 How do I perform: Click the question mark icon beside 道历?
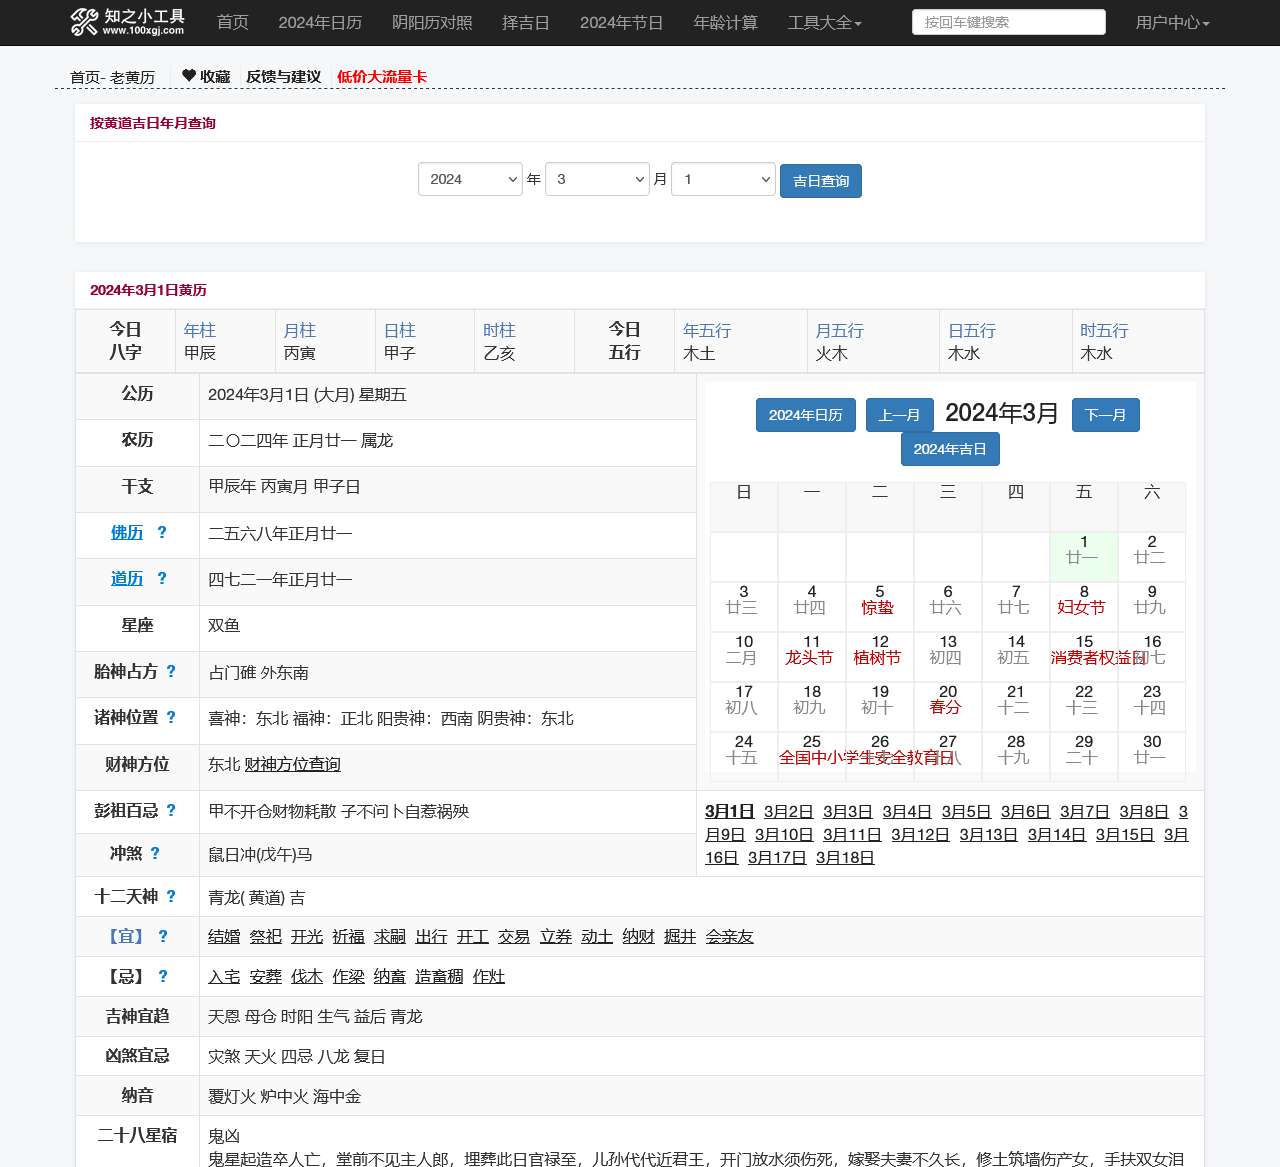[x=162, y=579]
